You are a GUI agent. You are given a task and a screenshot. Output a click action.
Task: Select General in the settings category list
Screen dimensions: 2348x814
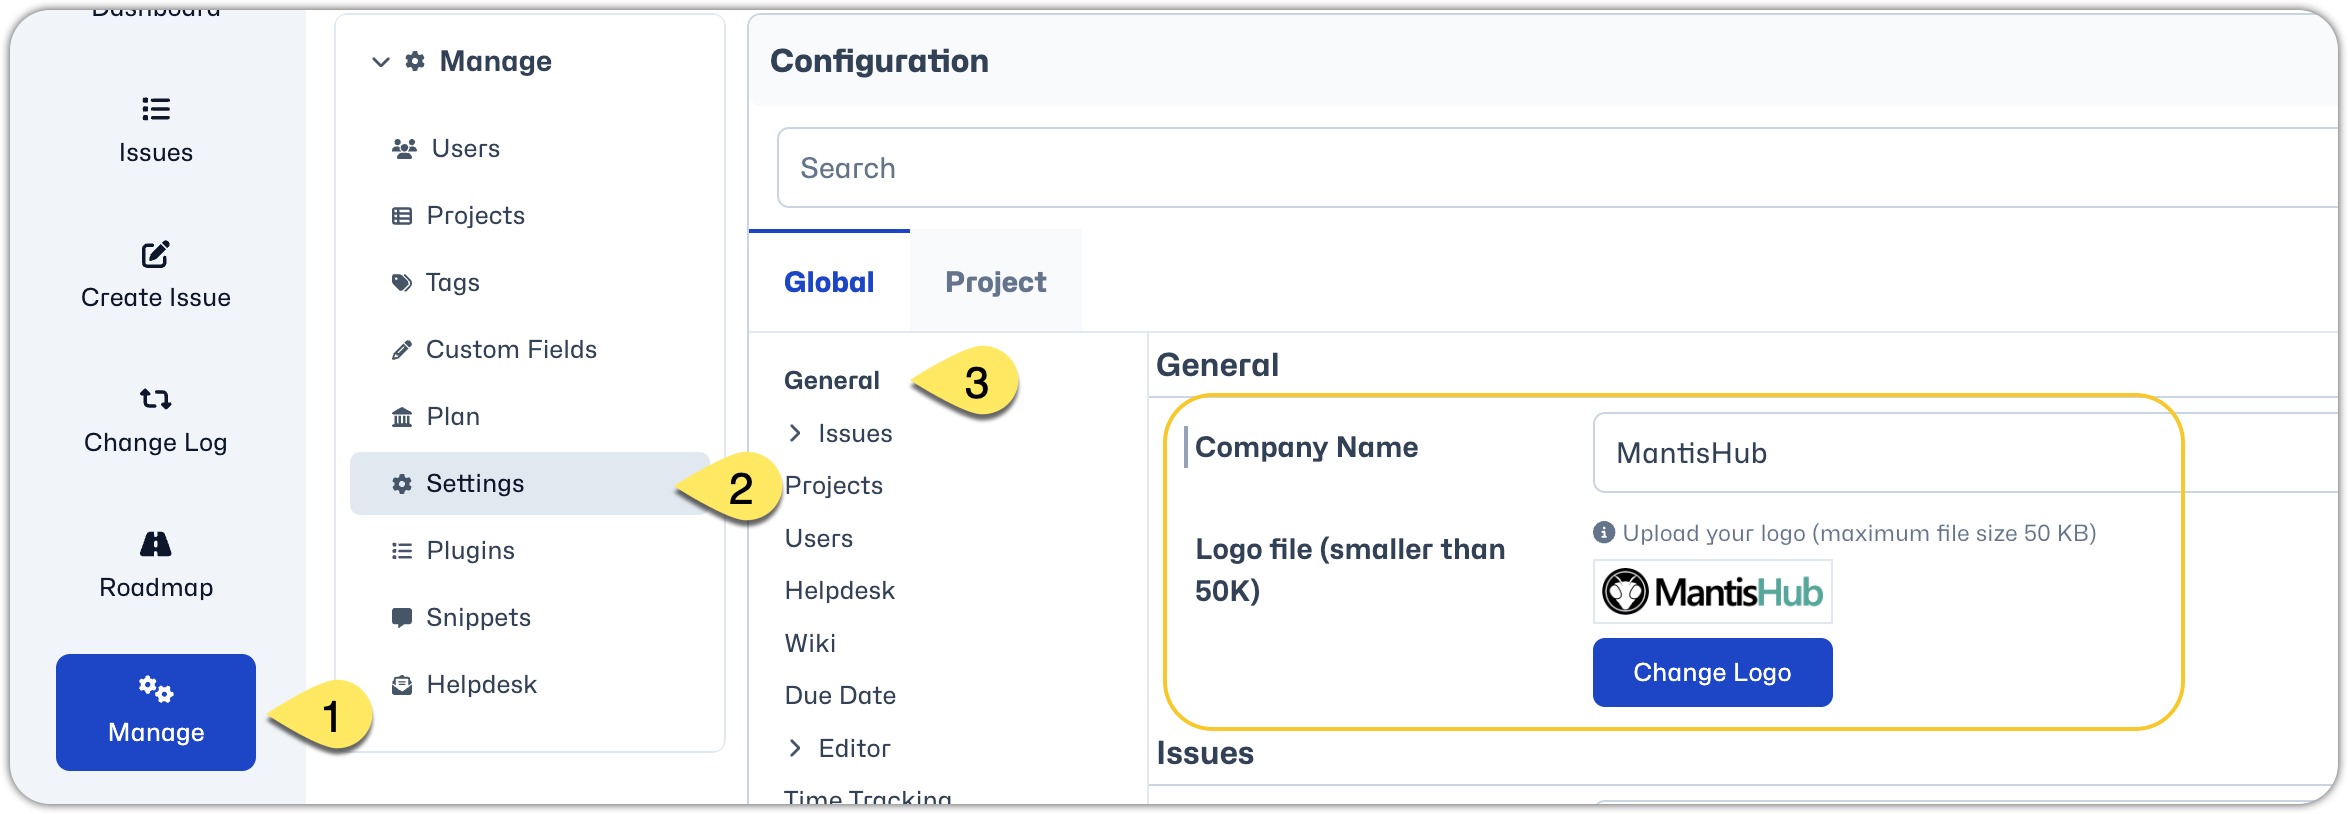(x=832, y=381)
